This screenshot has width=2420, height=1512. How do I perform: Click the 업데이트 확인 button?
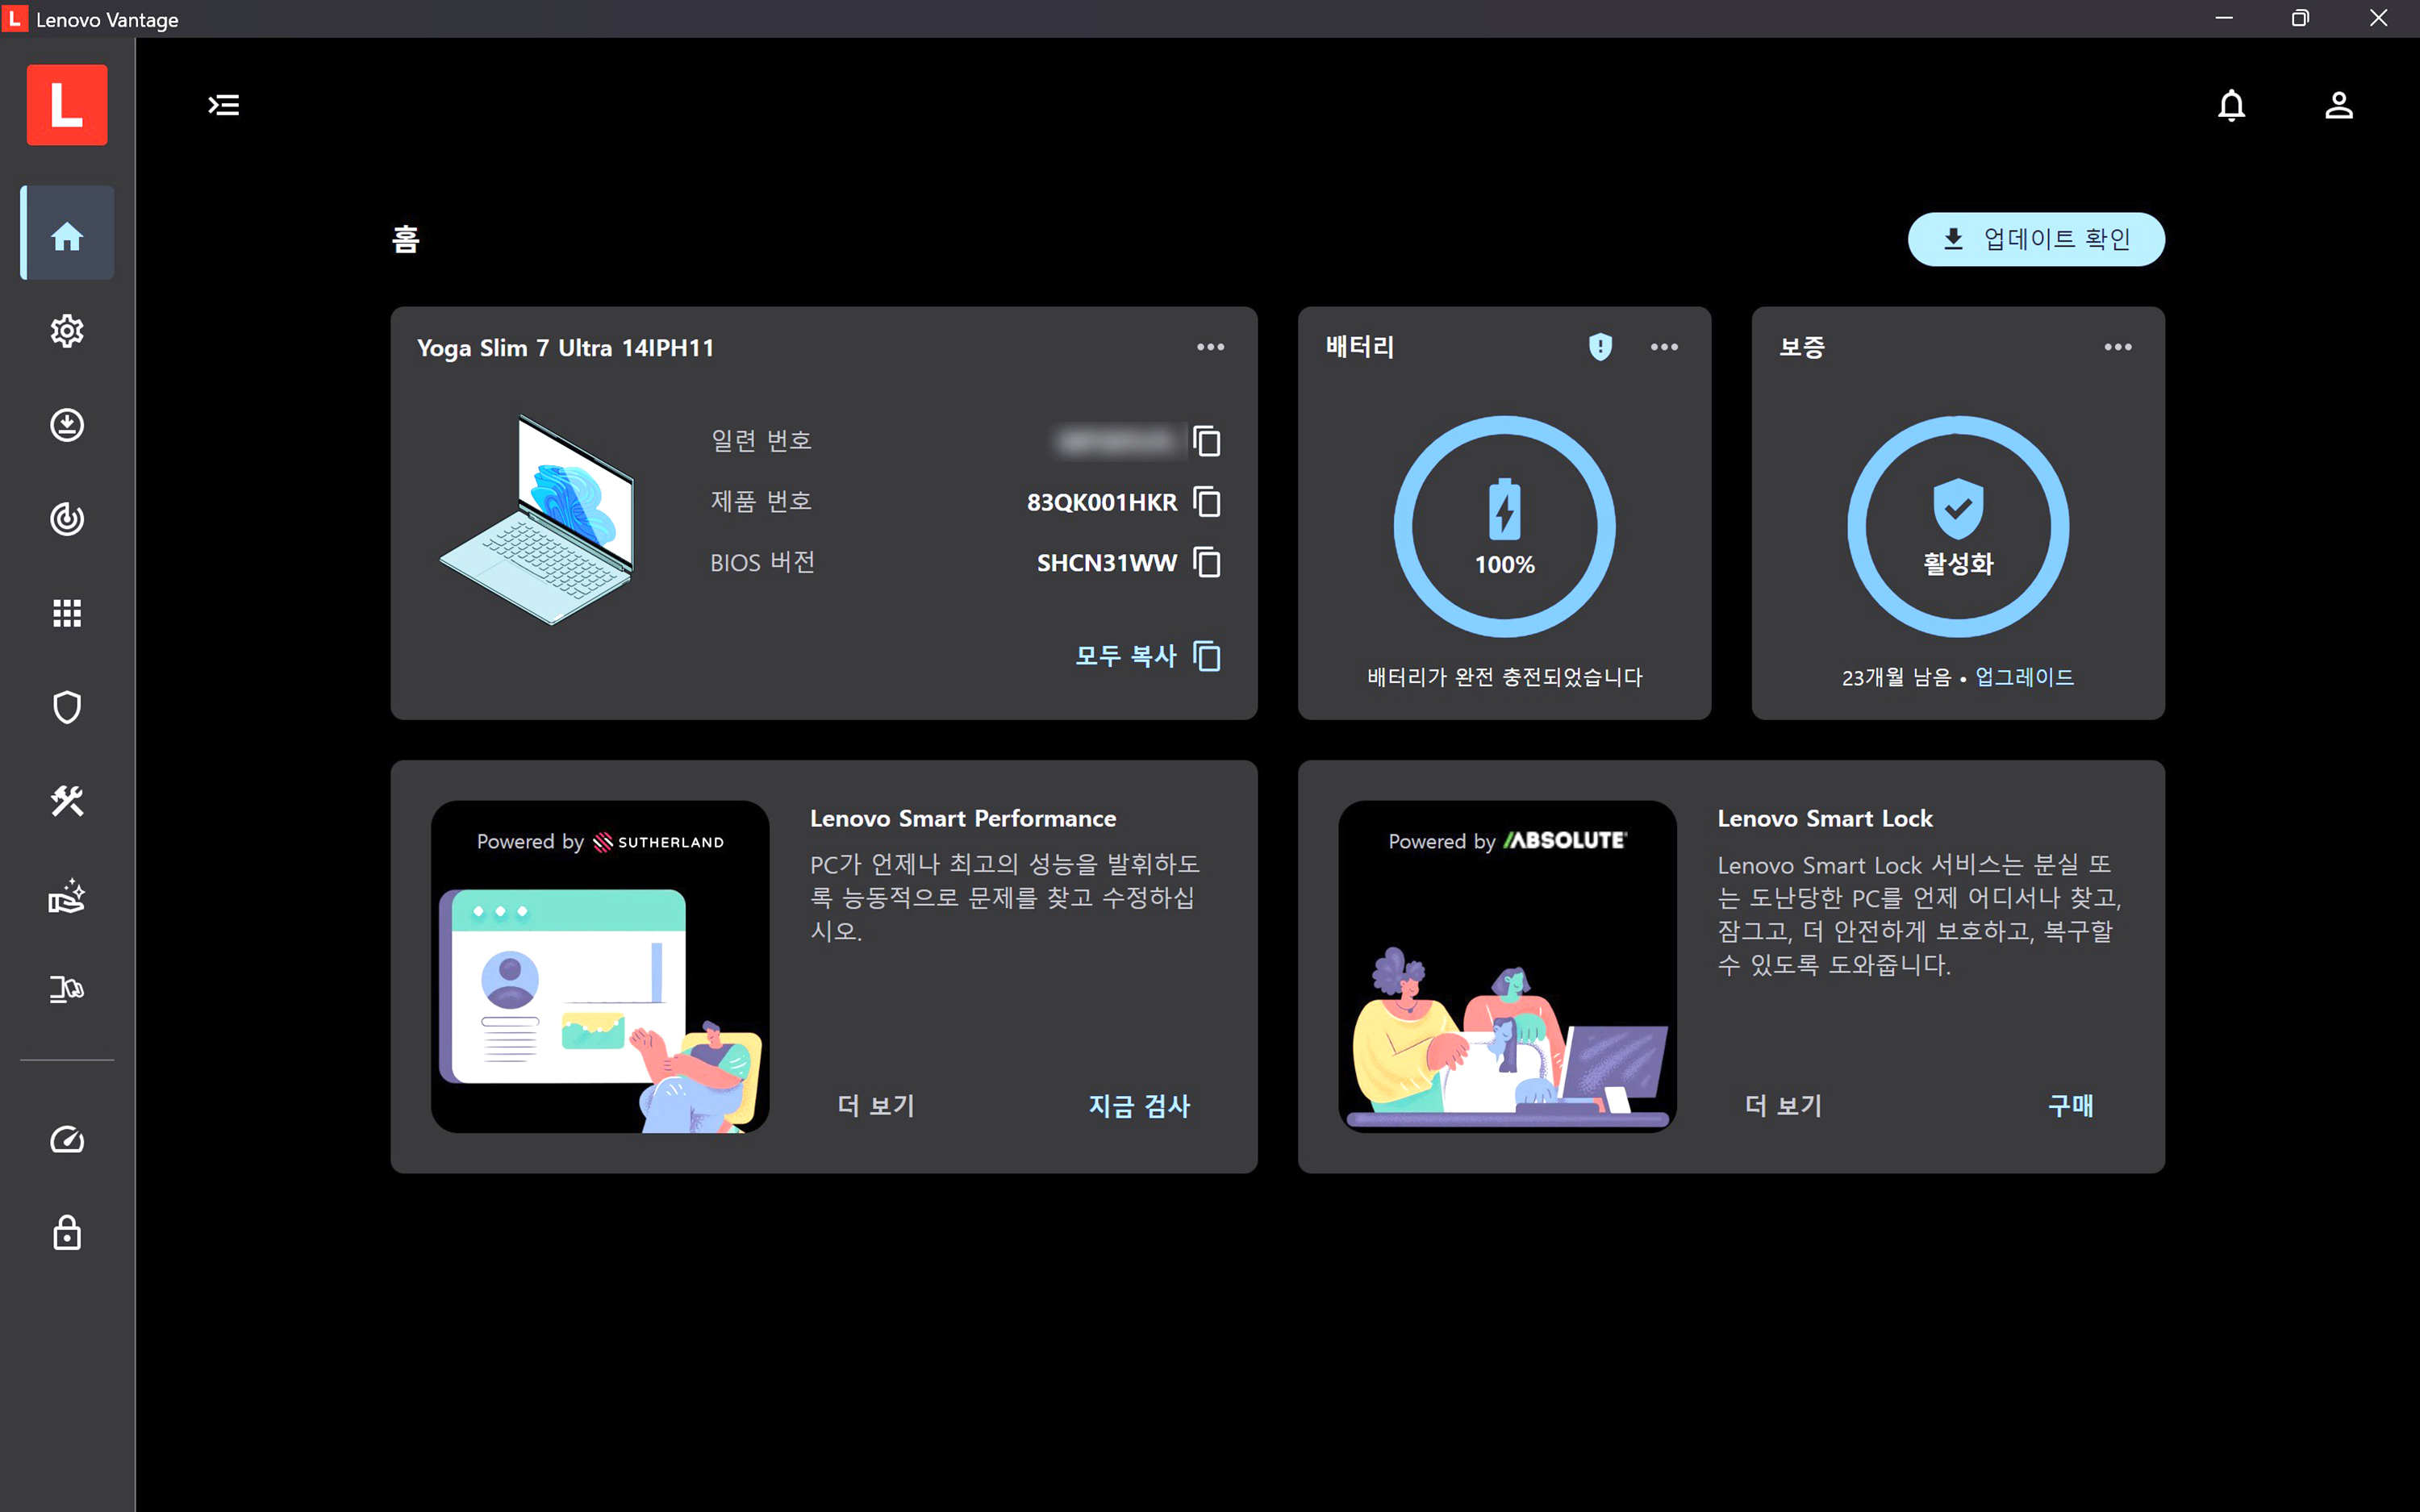2036,239
